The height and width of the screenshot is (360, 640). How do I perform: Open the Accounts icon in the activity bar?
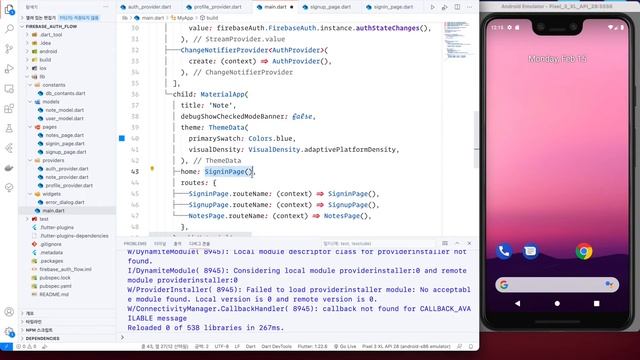point(9,312)
